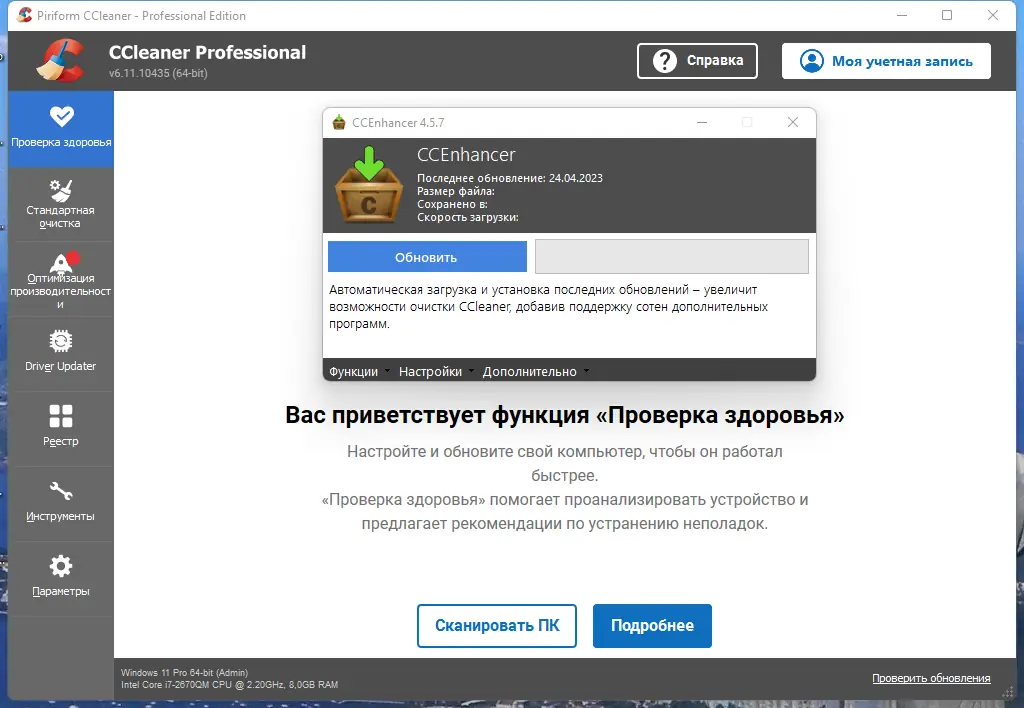Image resolution: width=1024 pixels, height=708 pixels.
Task: Expand the Настройки menu in CCEnhancer
Action: [431, 370]
